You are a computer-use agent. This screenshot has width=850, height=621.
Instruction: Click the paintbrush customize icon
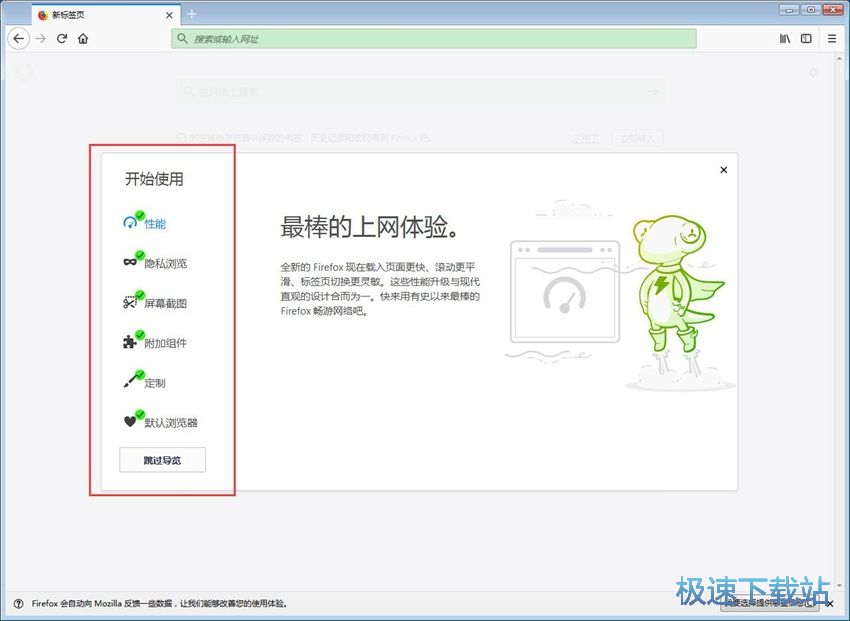(x=130, y=381)
